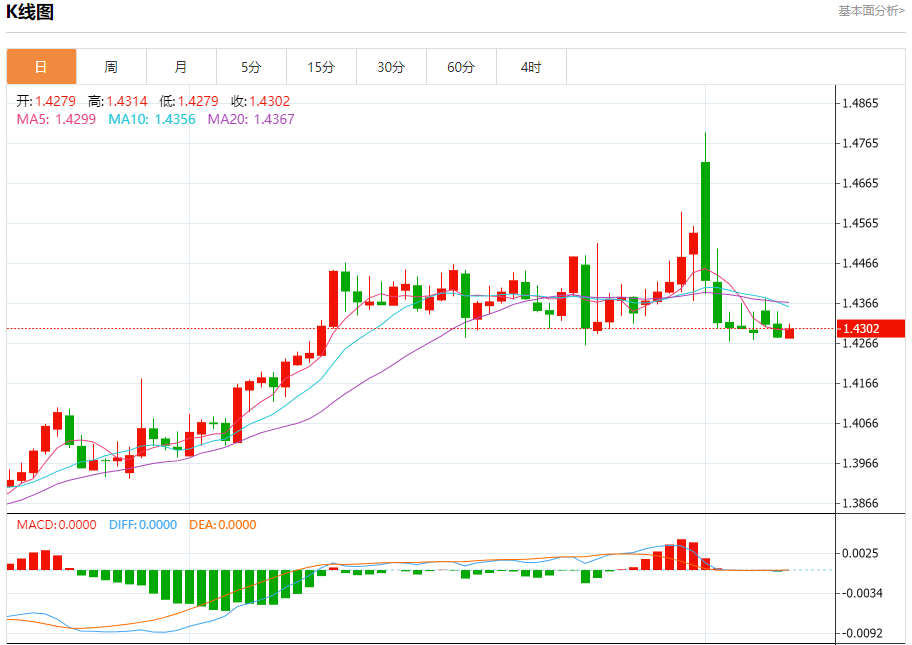Click the 1.3866 price axis label
The width and height of the screenshot is (912, 645).
tap(860, 503)
